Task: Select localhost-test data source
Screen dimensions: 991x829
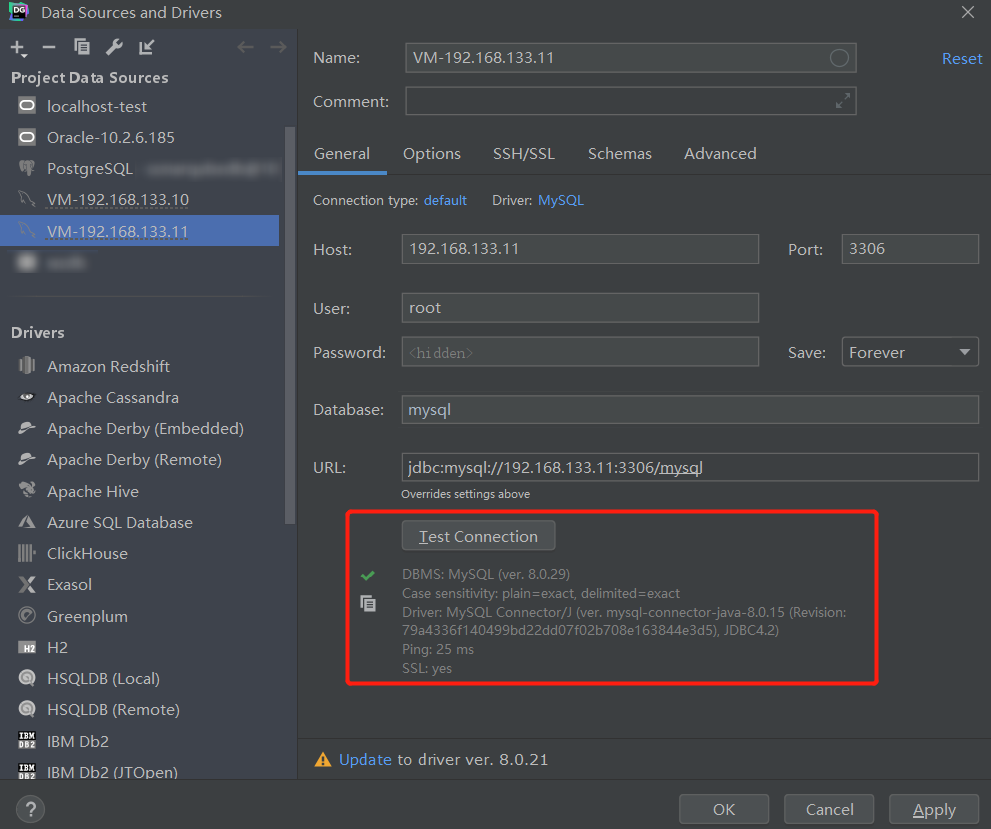Action: pyautogui.click(x=140, y=106)
